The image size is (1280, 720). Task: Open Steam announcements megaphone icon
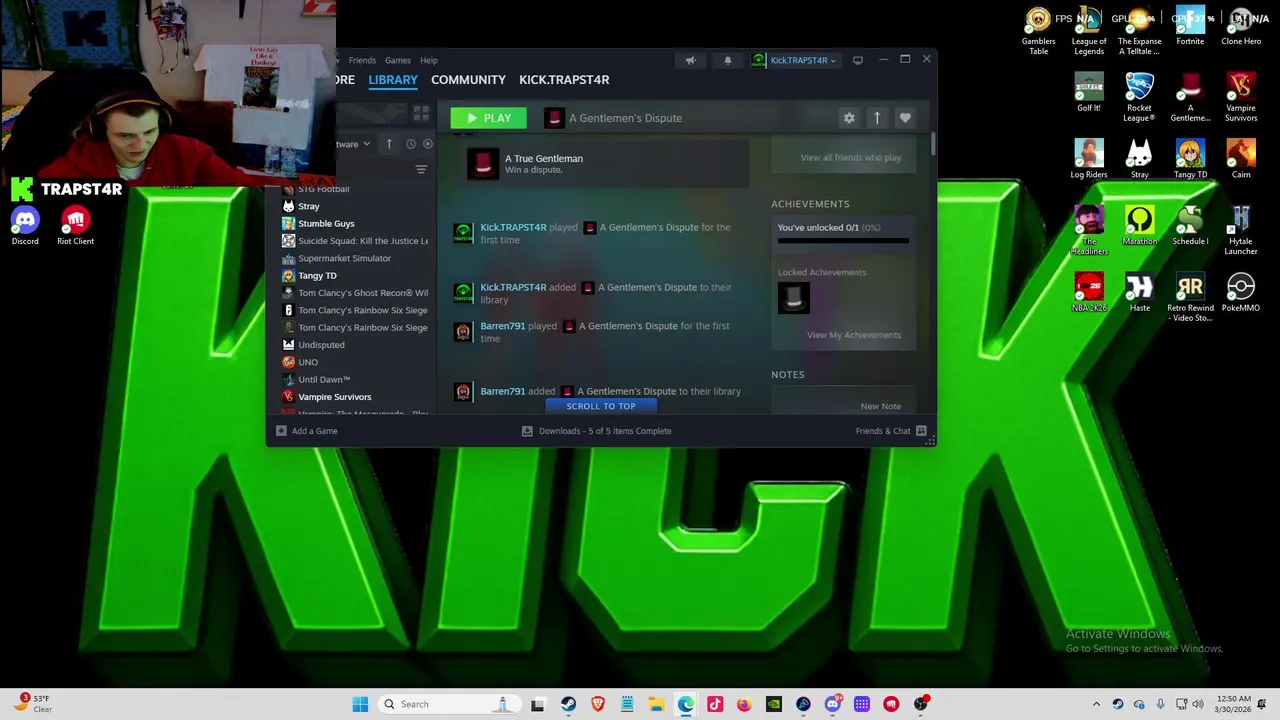(690, 60)
